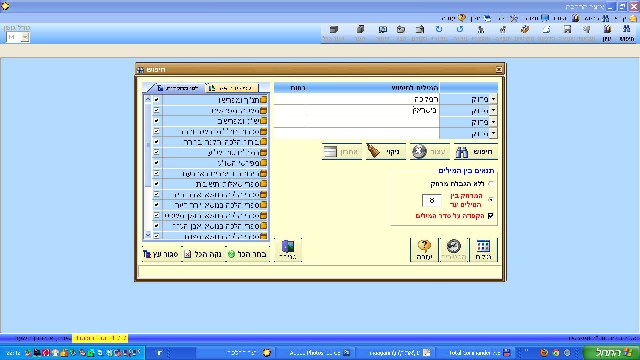Click the book tree scrollbar thumb
The width and height of the screenshot is (640, 360).
pos(148,145)
